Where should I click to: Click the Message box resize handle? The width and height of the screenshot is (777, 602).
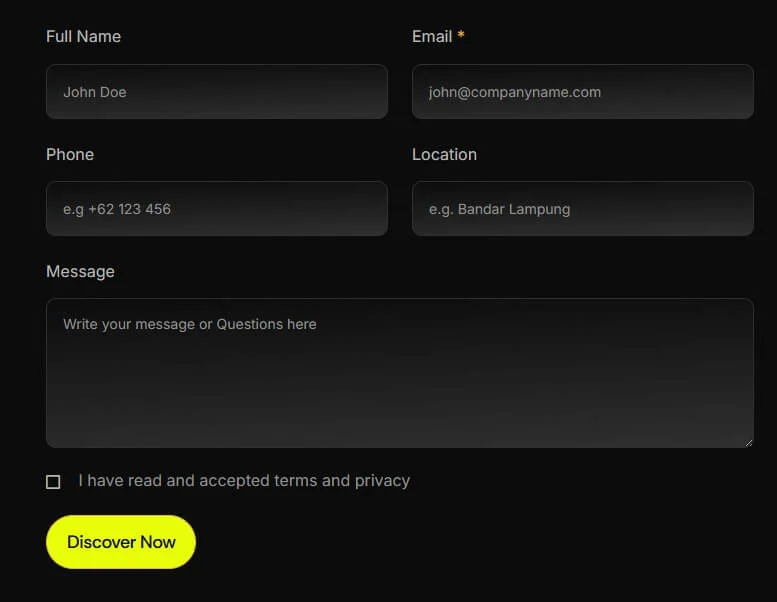(x=749, y=443)
